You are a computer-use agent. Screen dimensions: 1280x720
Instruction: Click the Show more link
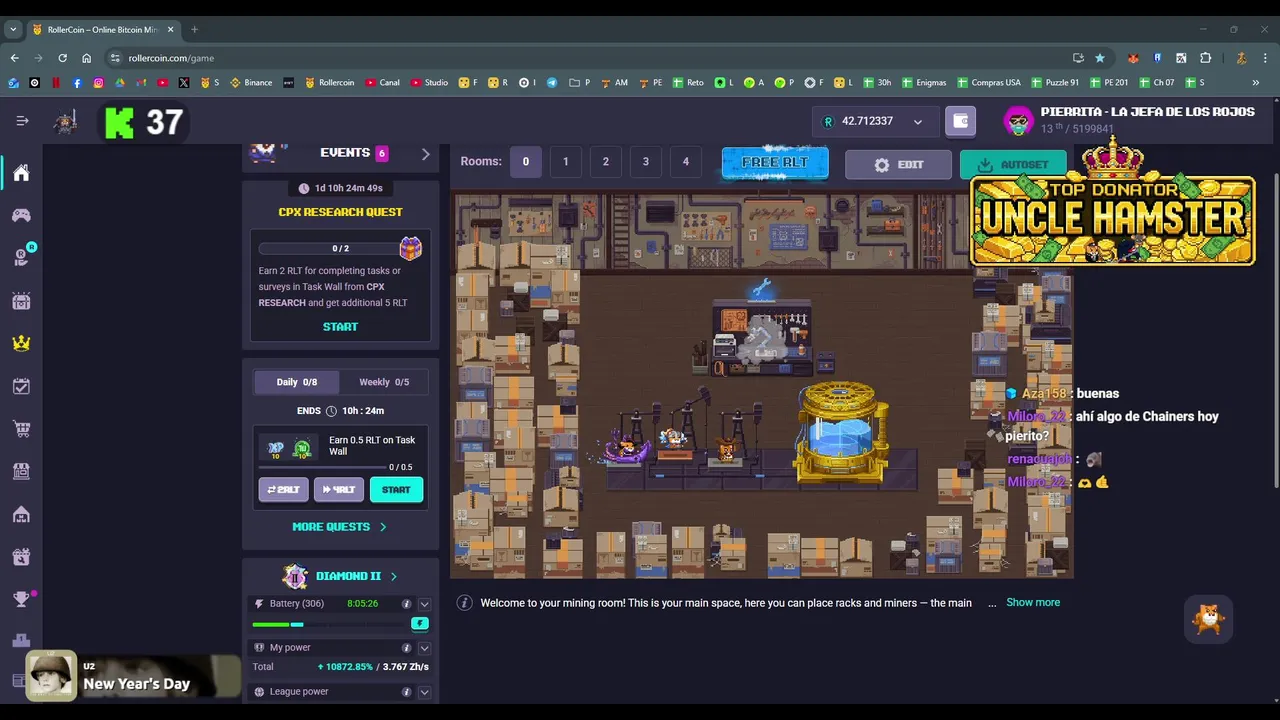pos(1033,602)
